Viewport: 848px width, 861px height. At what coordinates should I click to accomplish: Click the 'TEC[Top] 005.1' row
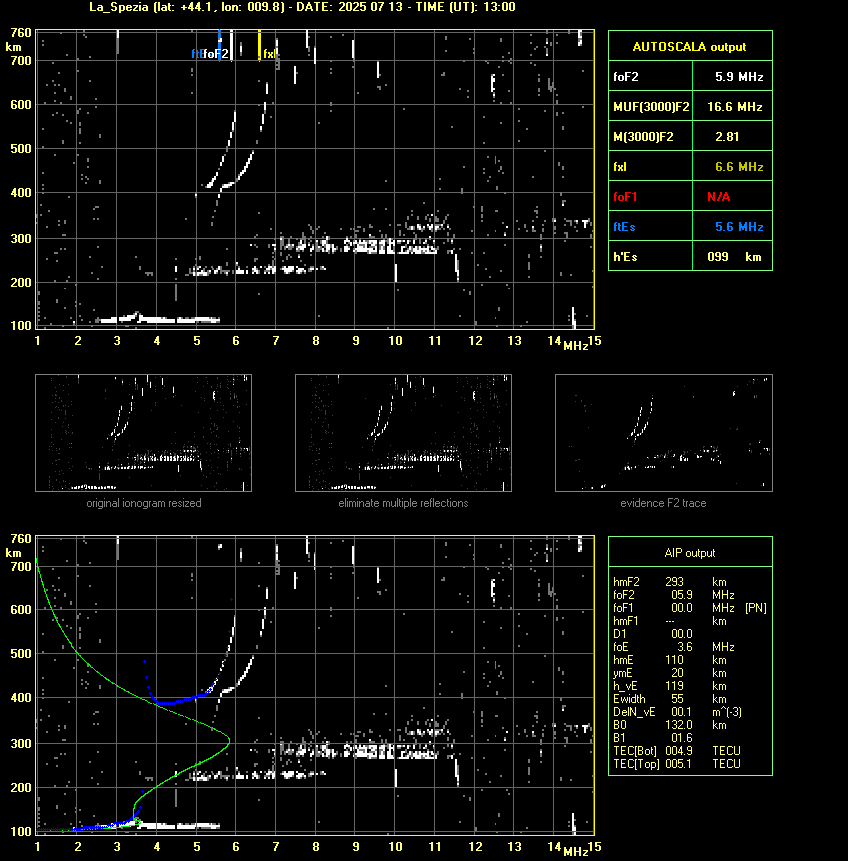(x=677, y=764)
